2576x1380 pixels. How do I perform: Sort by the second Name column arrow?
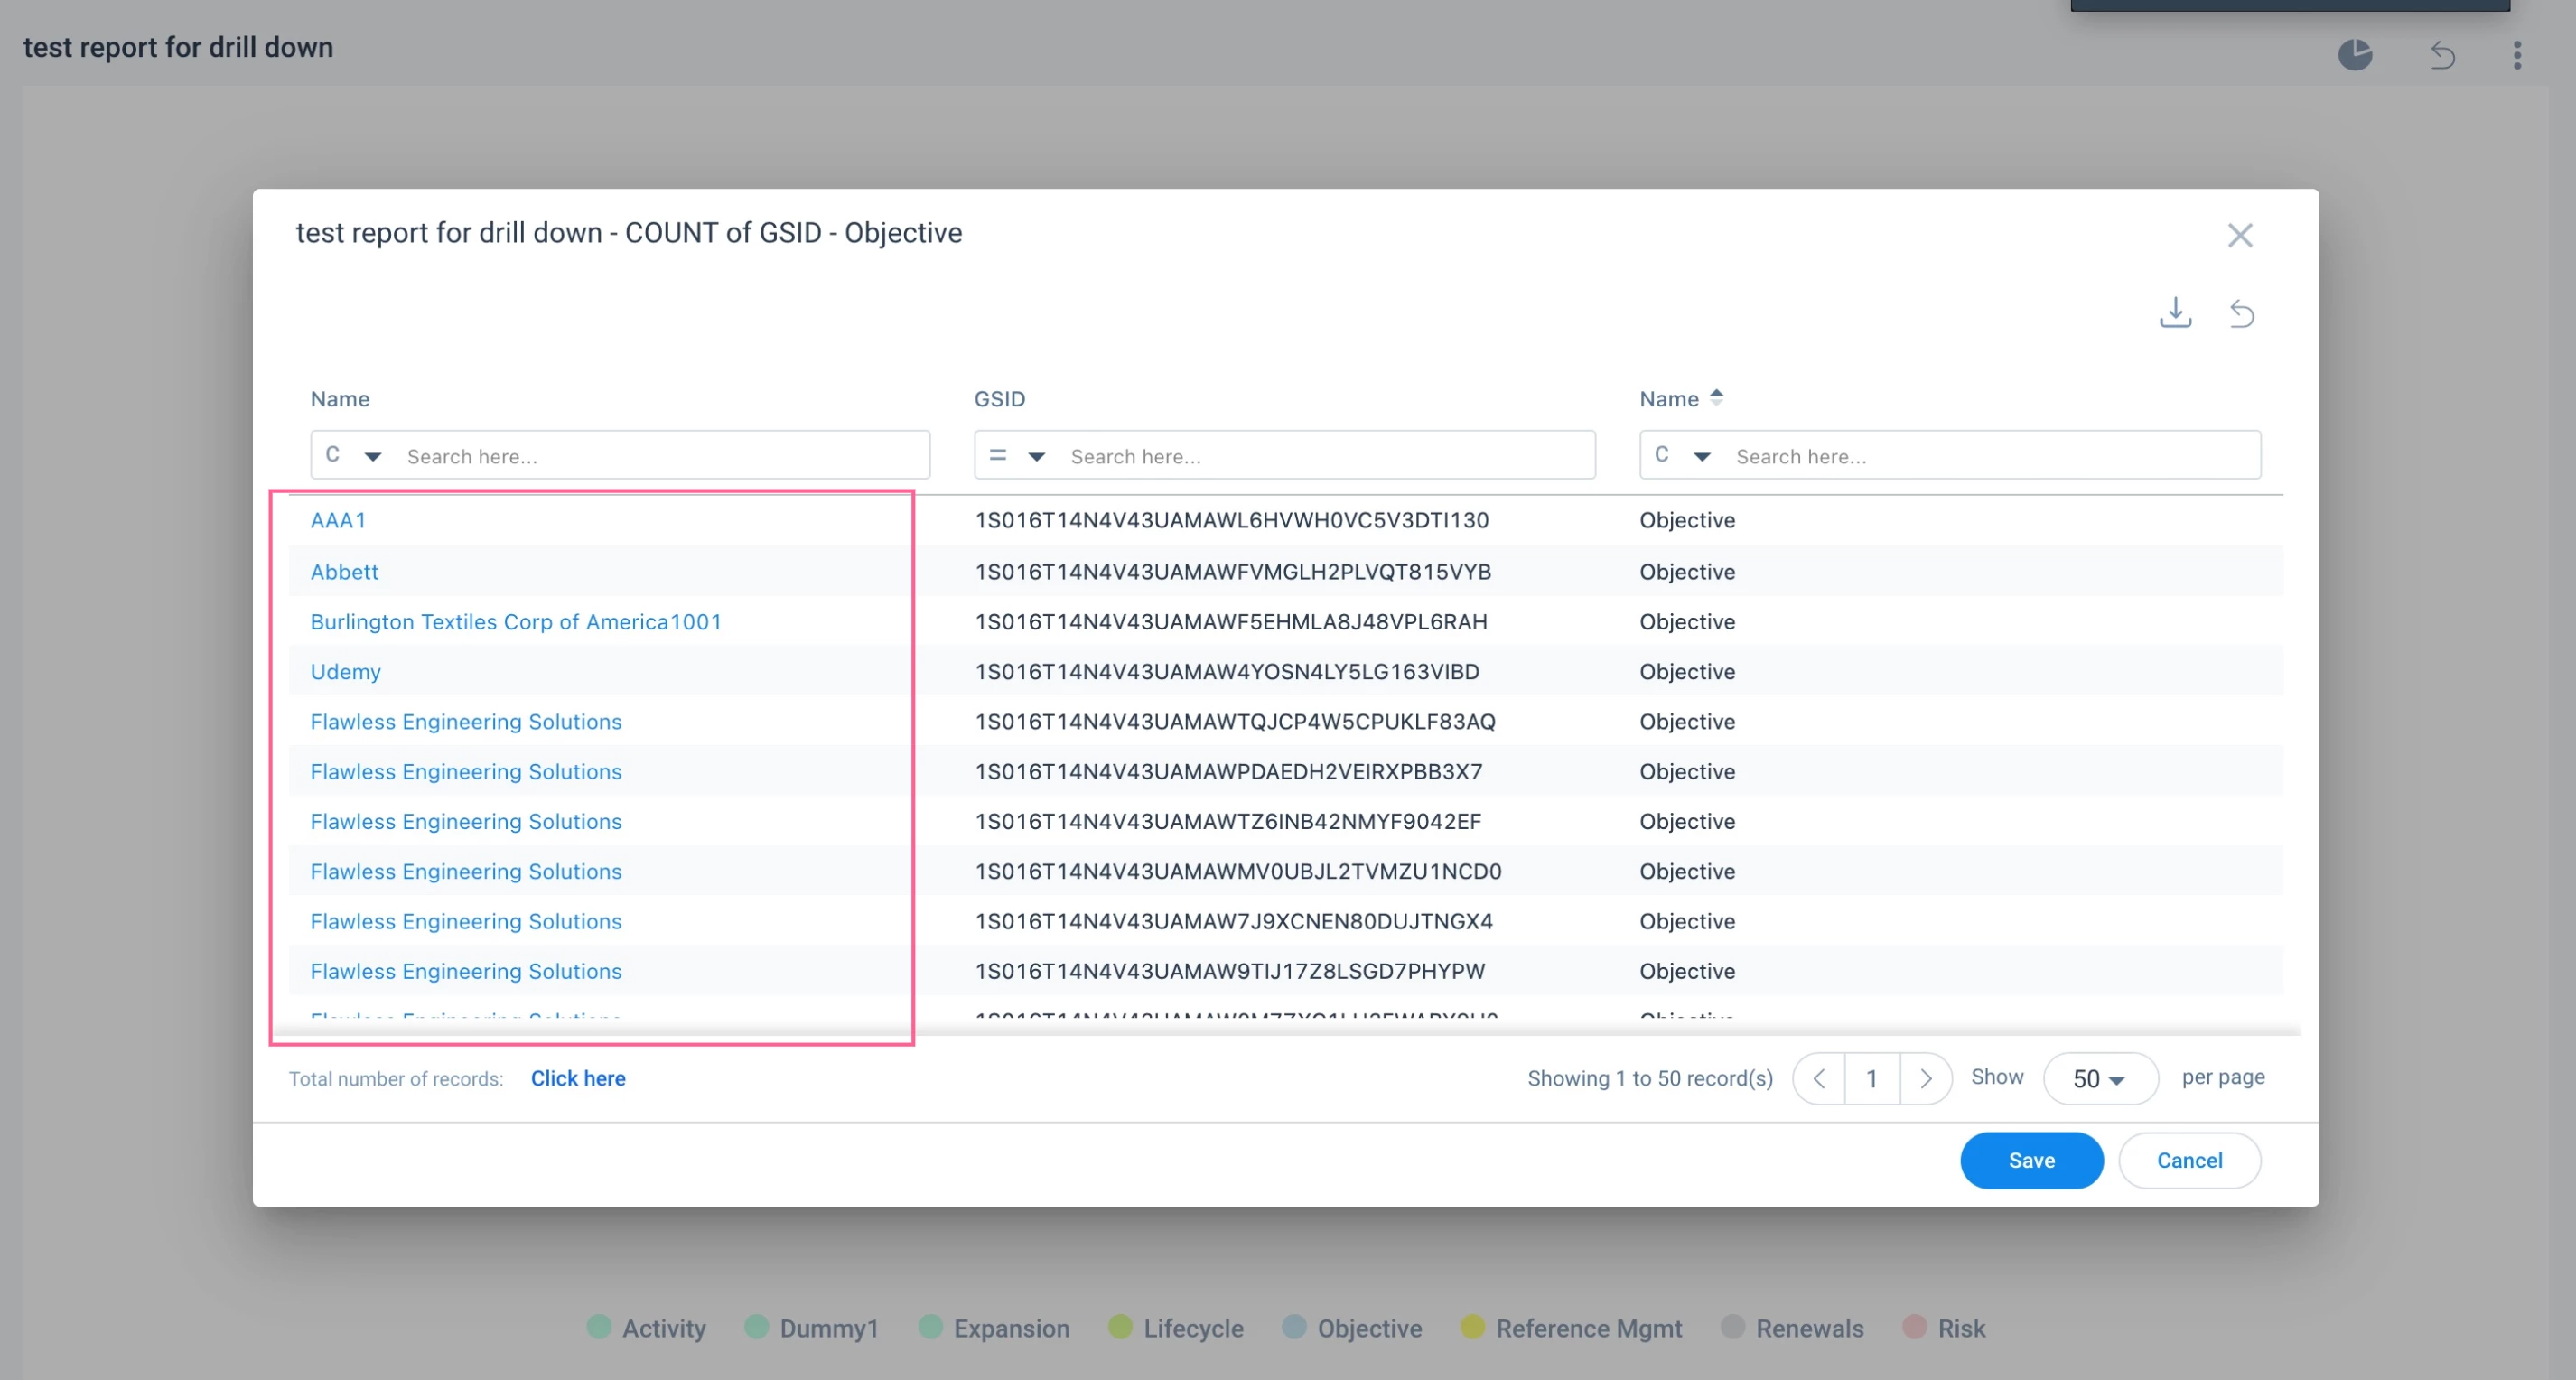1716,397
